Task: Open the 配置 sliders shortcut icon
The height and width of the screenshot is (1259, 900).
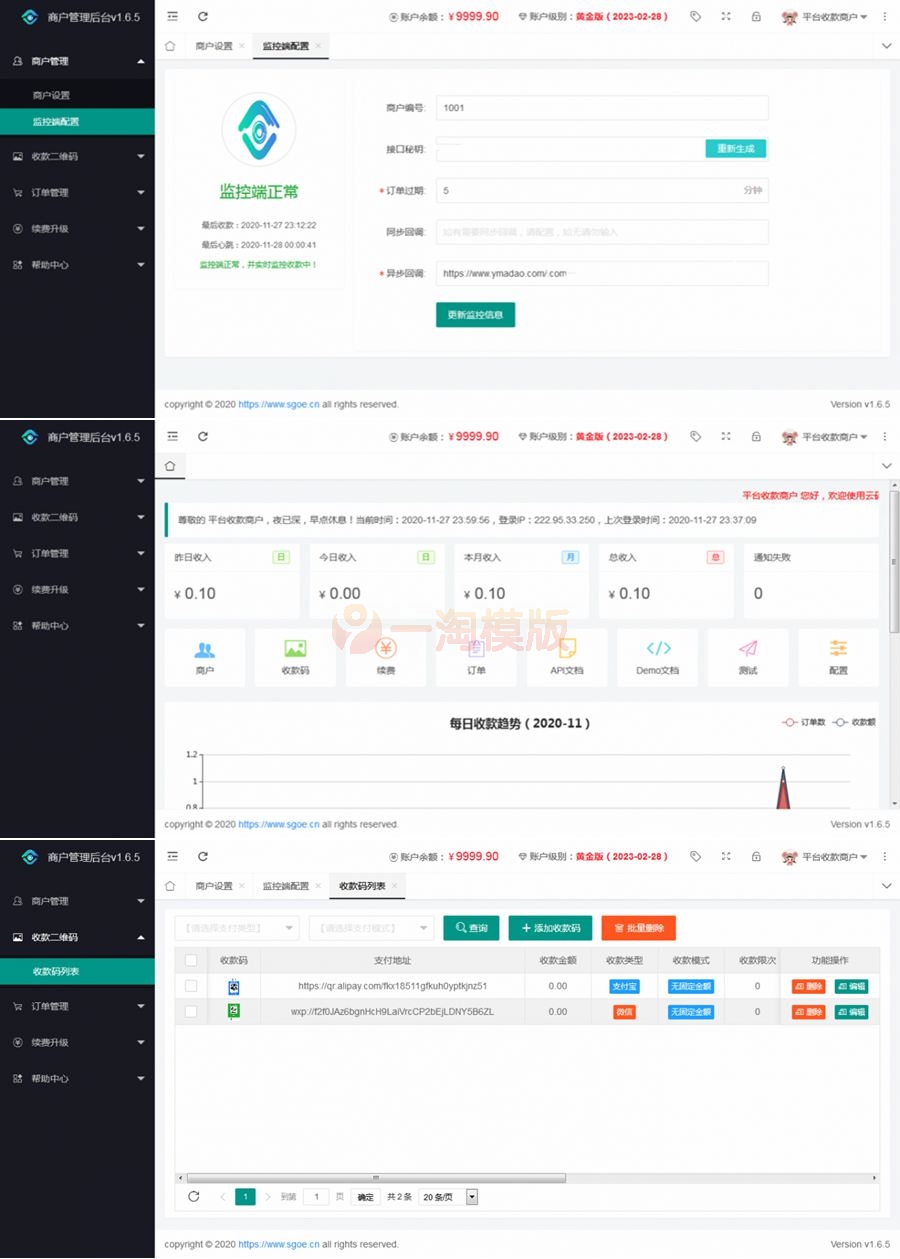Action: [838, 650]
